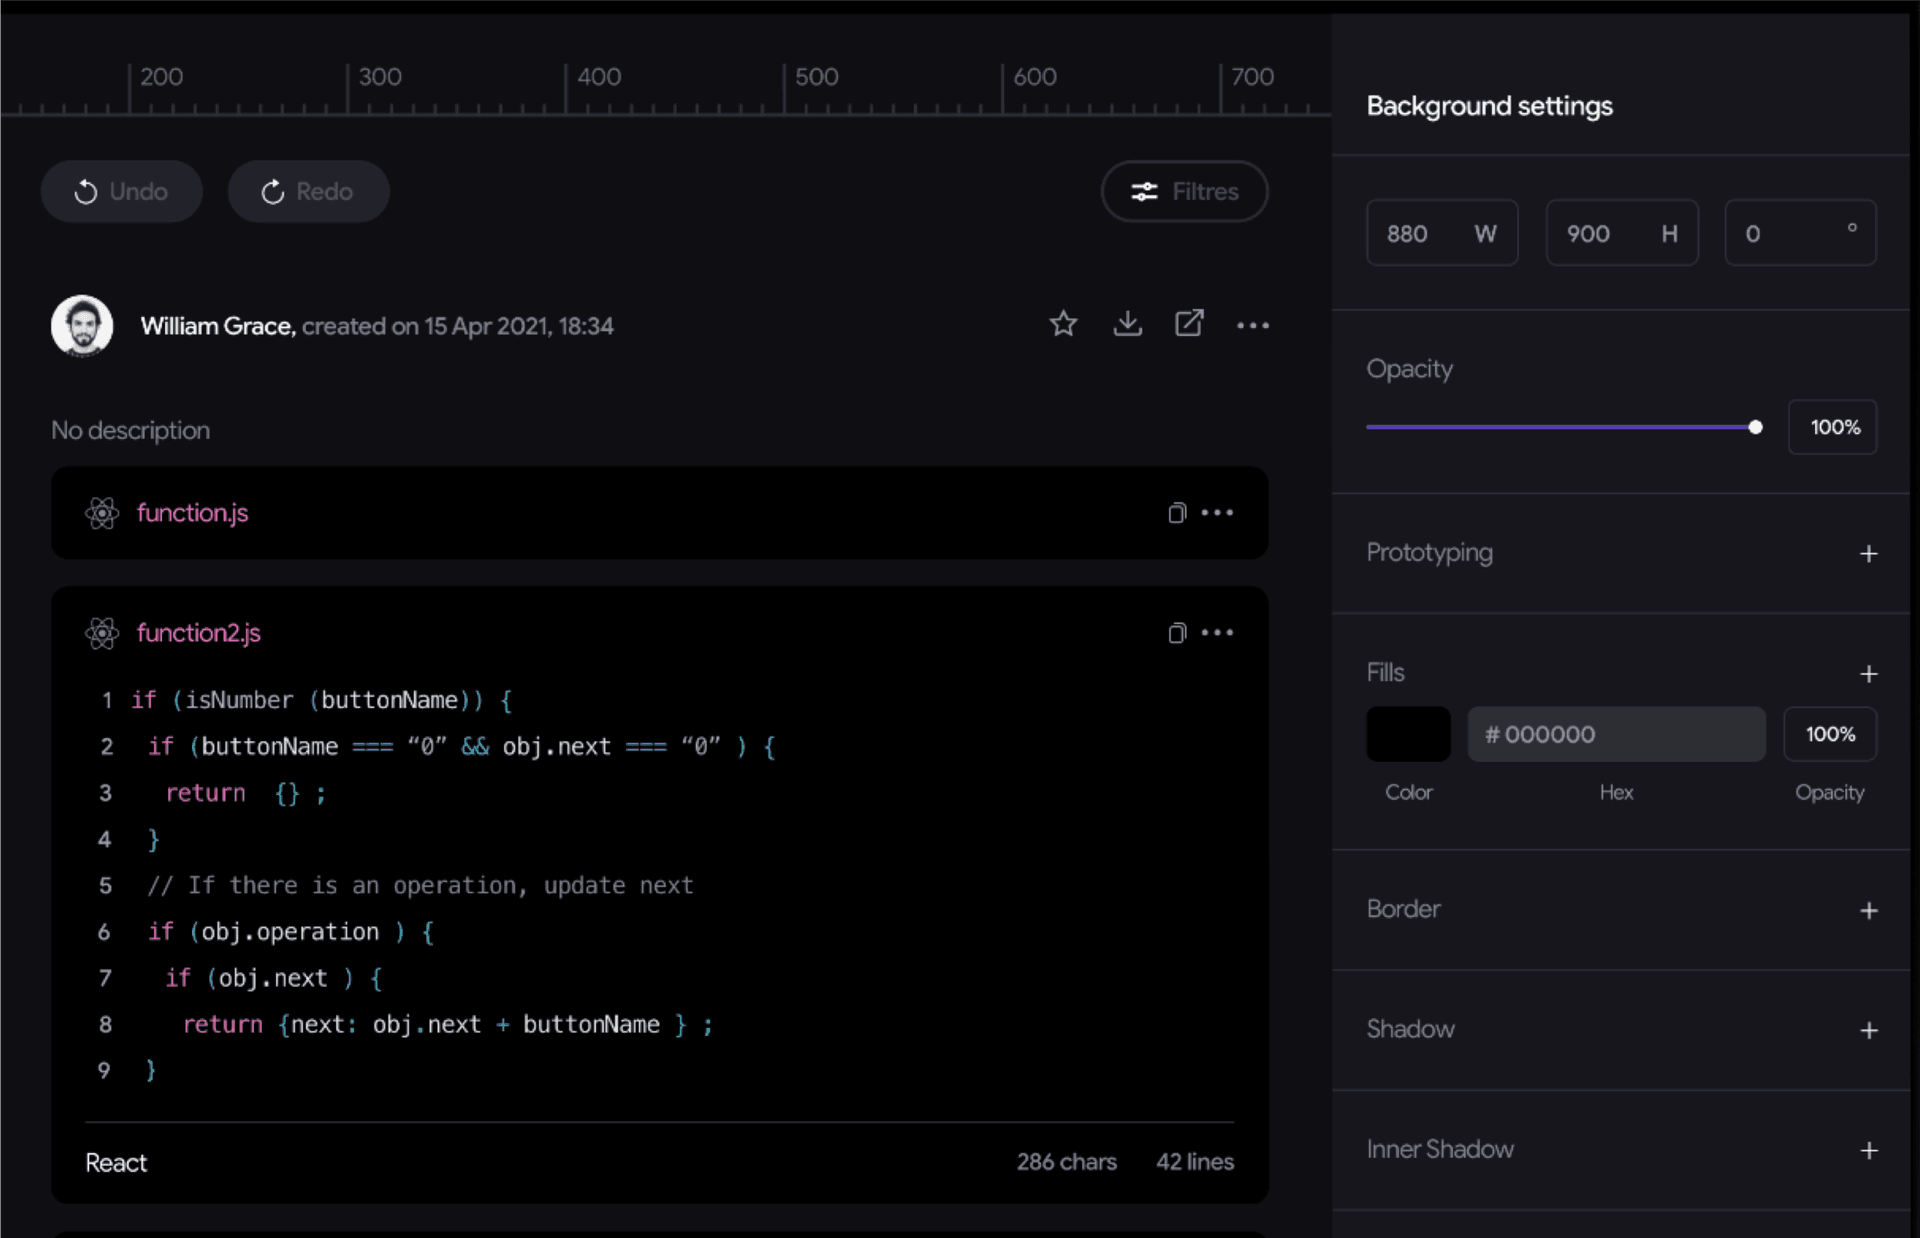Screen dimensions: 1920x1238
Task: Expand the Prototyping section
Action: (1868, 551)
